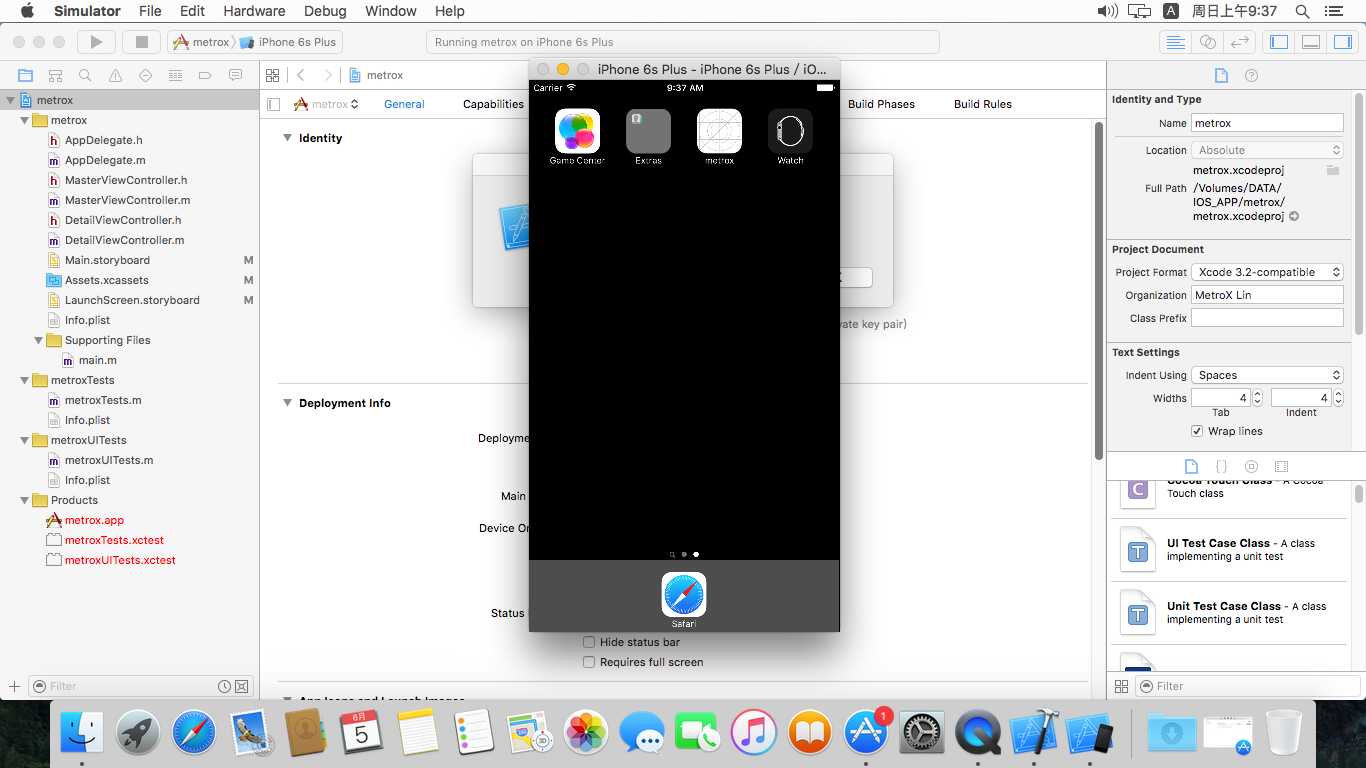
Task: Go forward in the editor history
Action: click(327, 75)
